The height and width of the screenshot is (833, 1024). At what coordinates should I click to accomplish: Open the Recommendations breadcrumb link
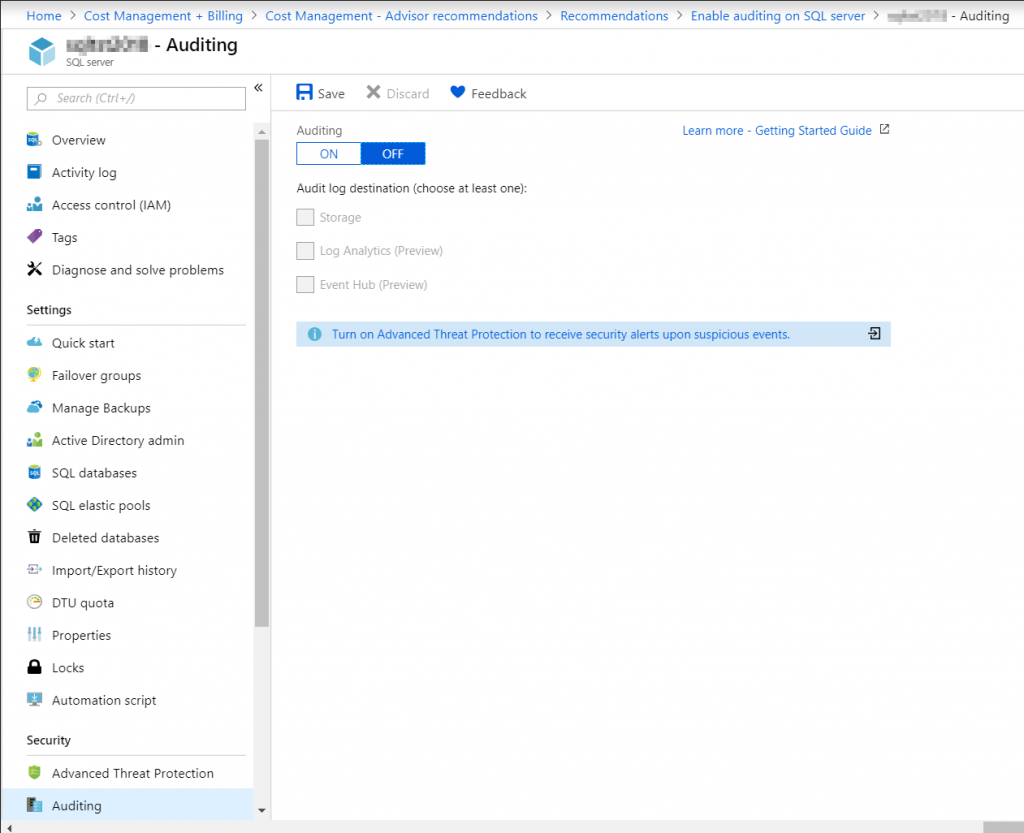tap(614, 16)
